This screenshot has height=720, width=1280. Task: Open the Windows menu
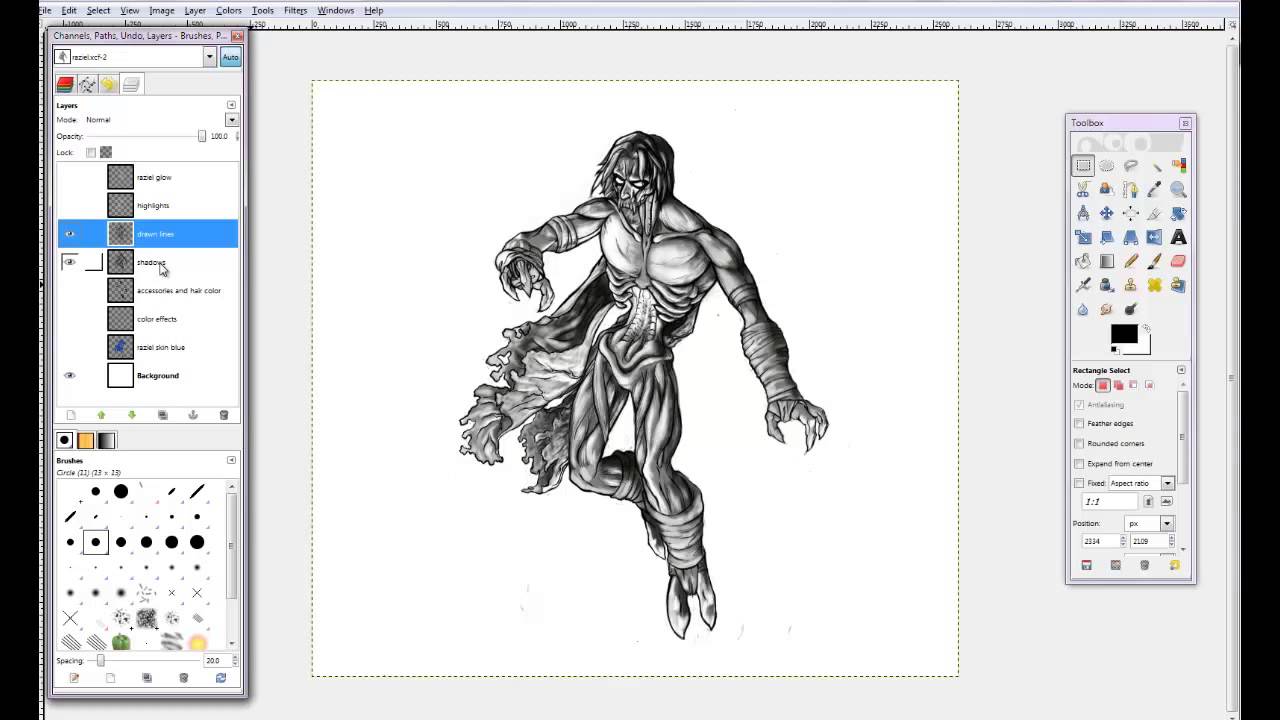coord(335,10)
